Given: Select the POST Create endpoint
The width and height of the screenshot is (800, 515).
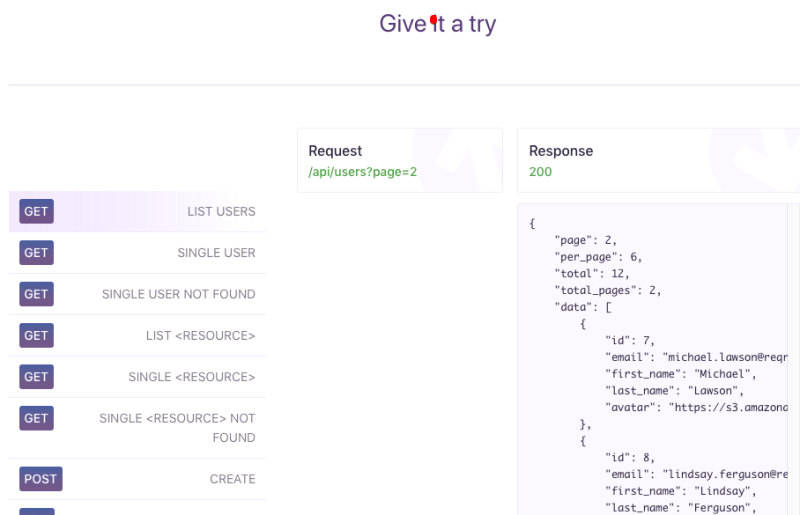Looking at the screenshot, I should pyautogui.click(x=137, y=479).
